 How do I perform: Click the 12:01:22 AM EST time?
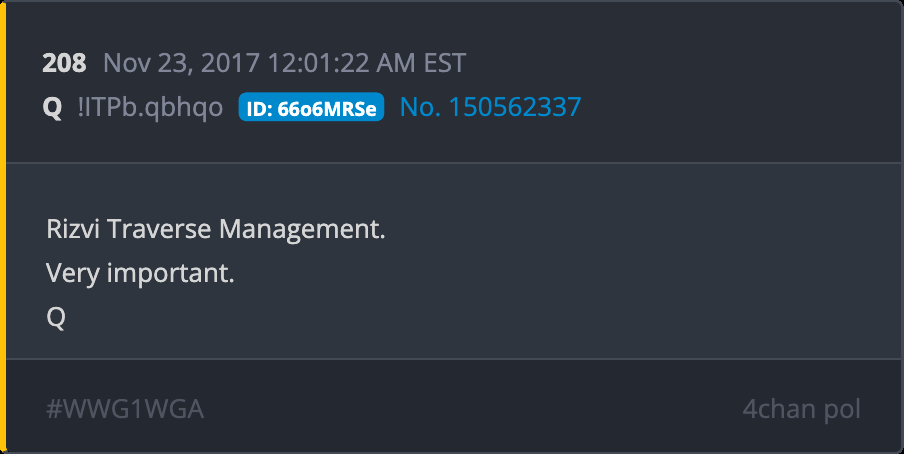367,63
